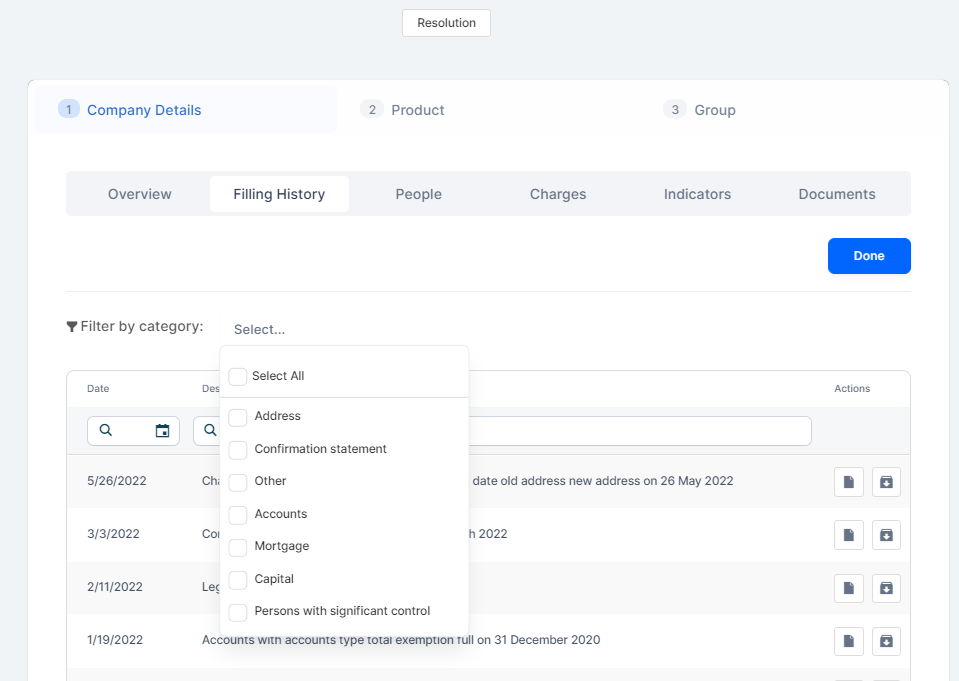The image size is (959, 681).
Task: Toggle the Mortgage category filter
Action: (238, 547)
